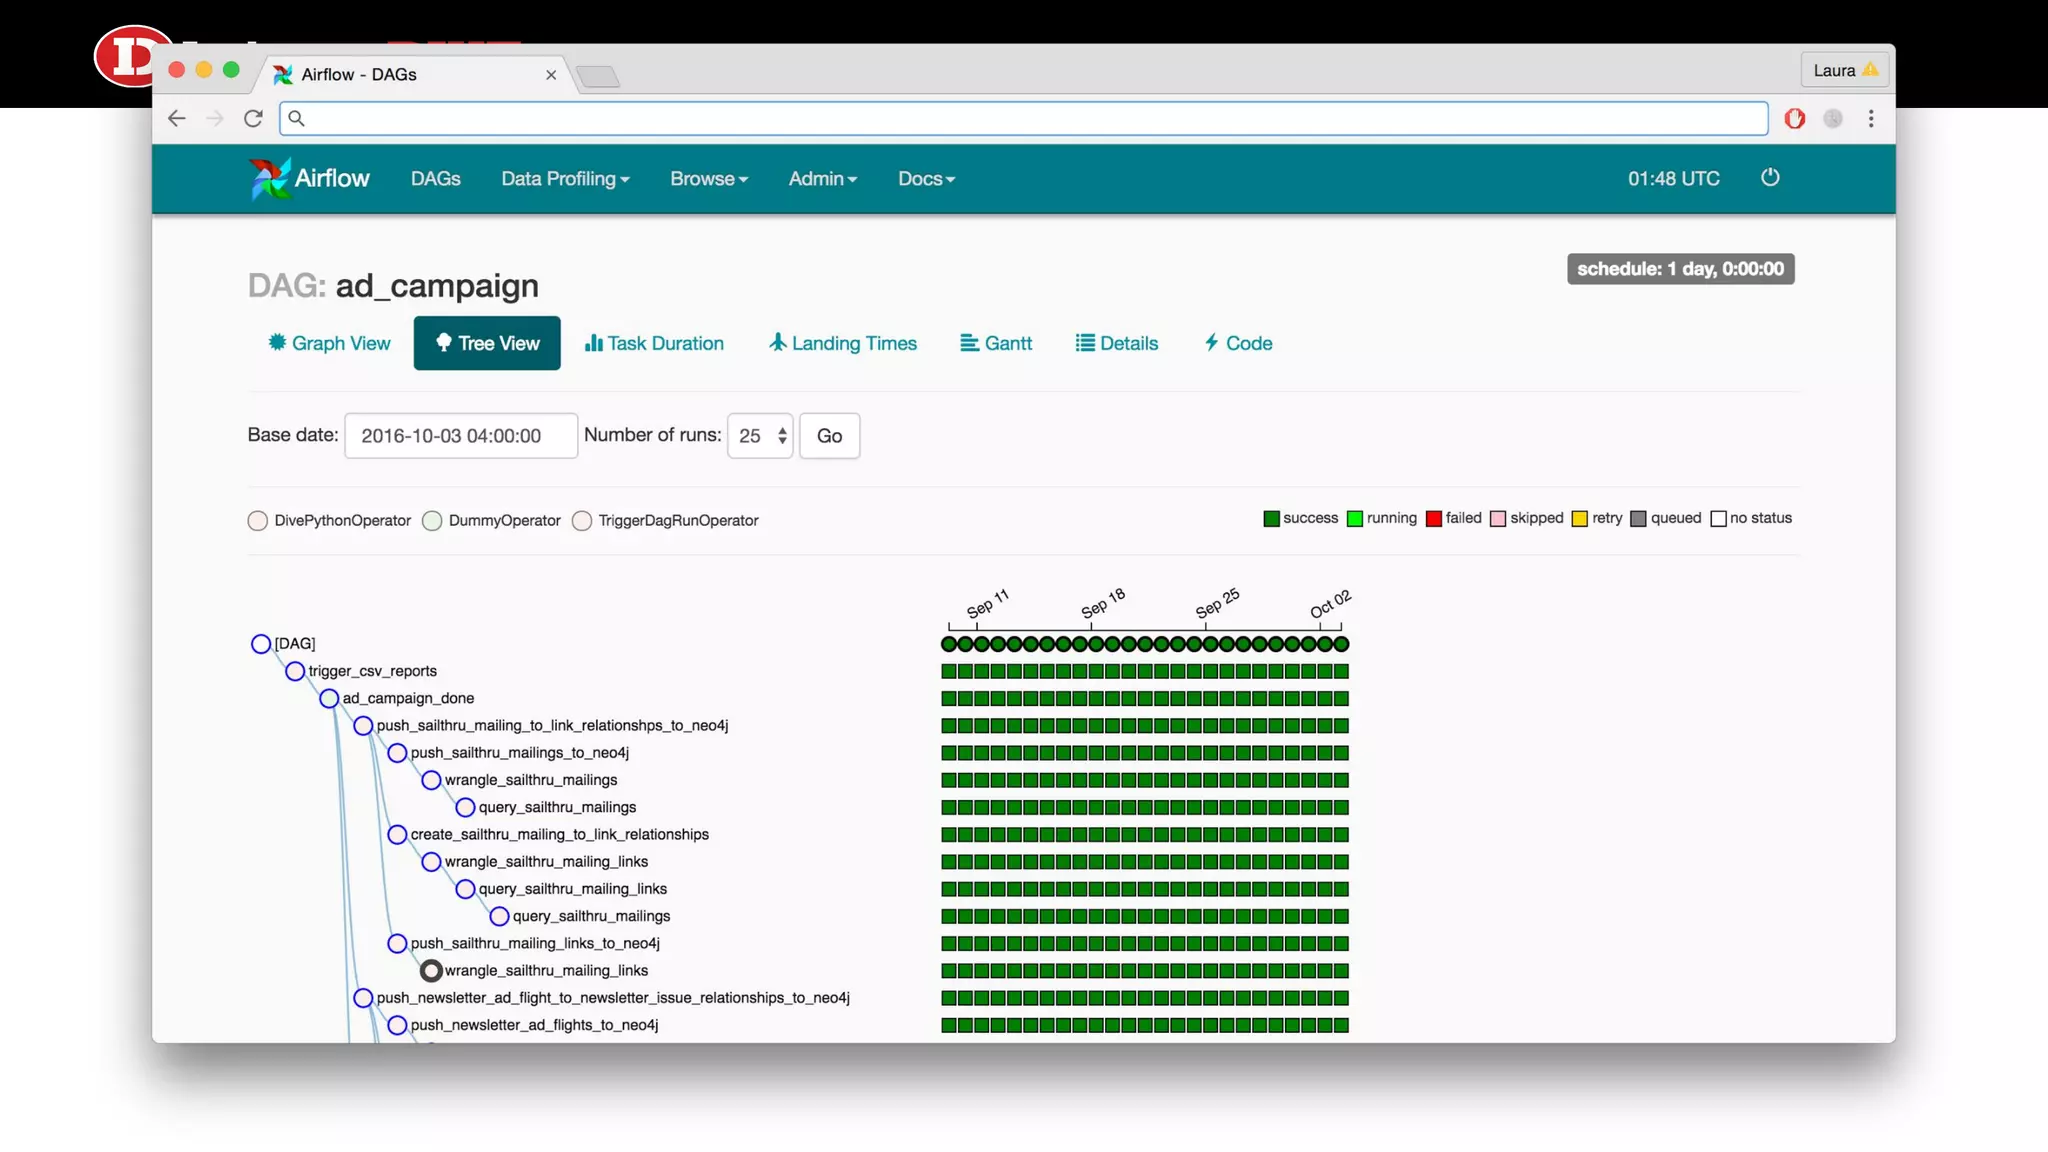This screenshot has height=1152, width=2048.
Task: Click the Airflow pinwheel logo
Action: pyautogui.click(x=269, y=179)
